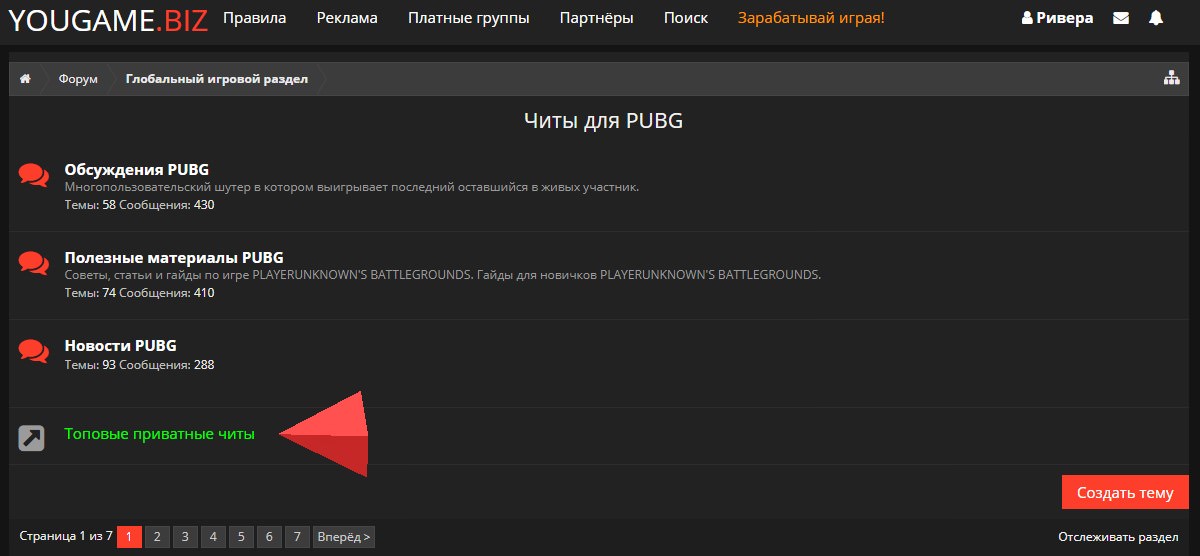
Task: Open the Обсуждения PUBG forum
Action: click(137, 169)
